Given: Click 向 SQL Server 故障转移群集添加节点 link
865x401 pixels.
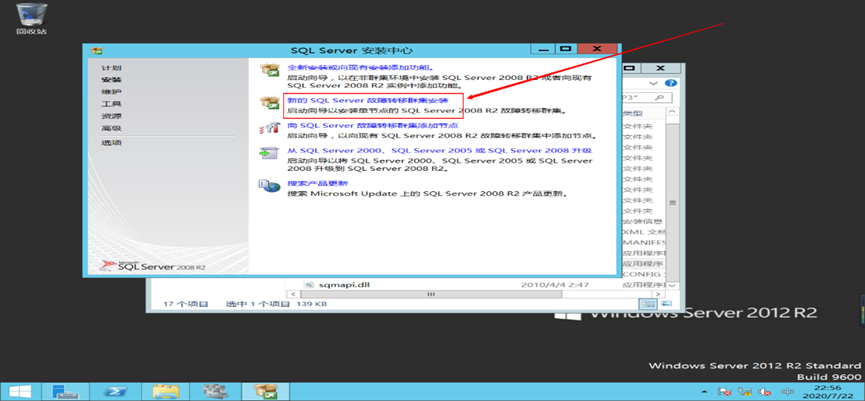Looking at the screenshot, I should [372, 125].
